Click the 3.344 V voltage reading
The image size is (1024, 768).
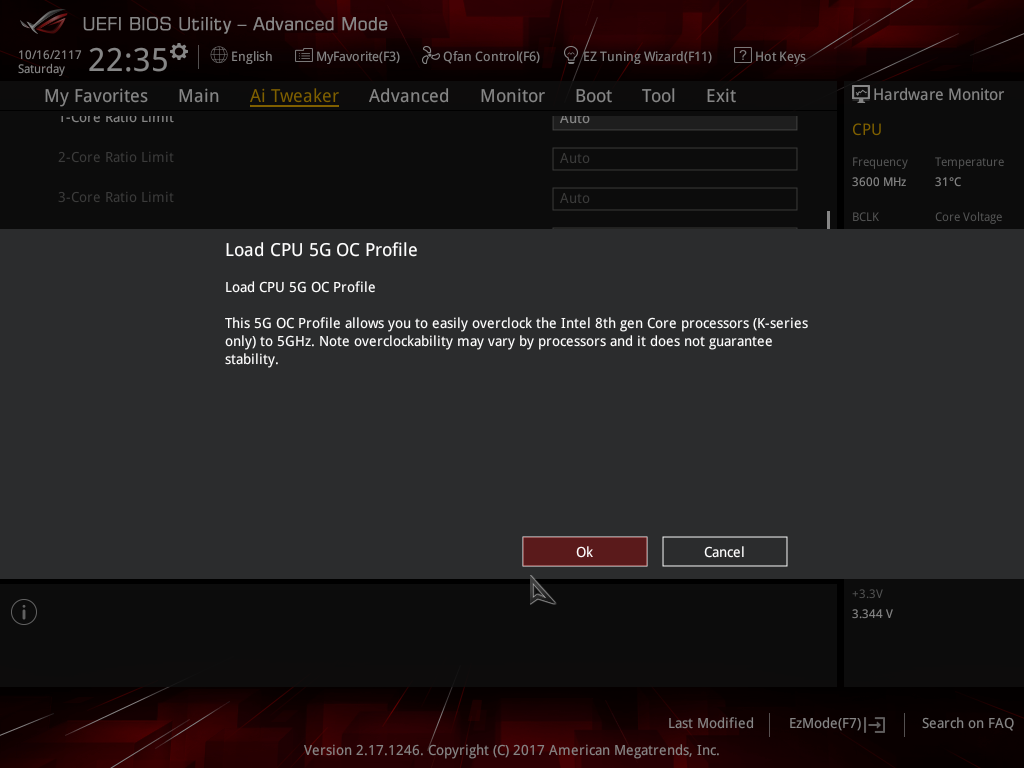872,614
